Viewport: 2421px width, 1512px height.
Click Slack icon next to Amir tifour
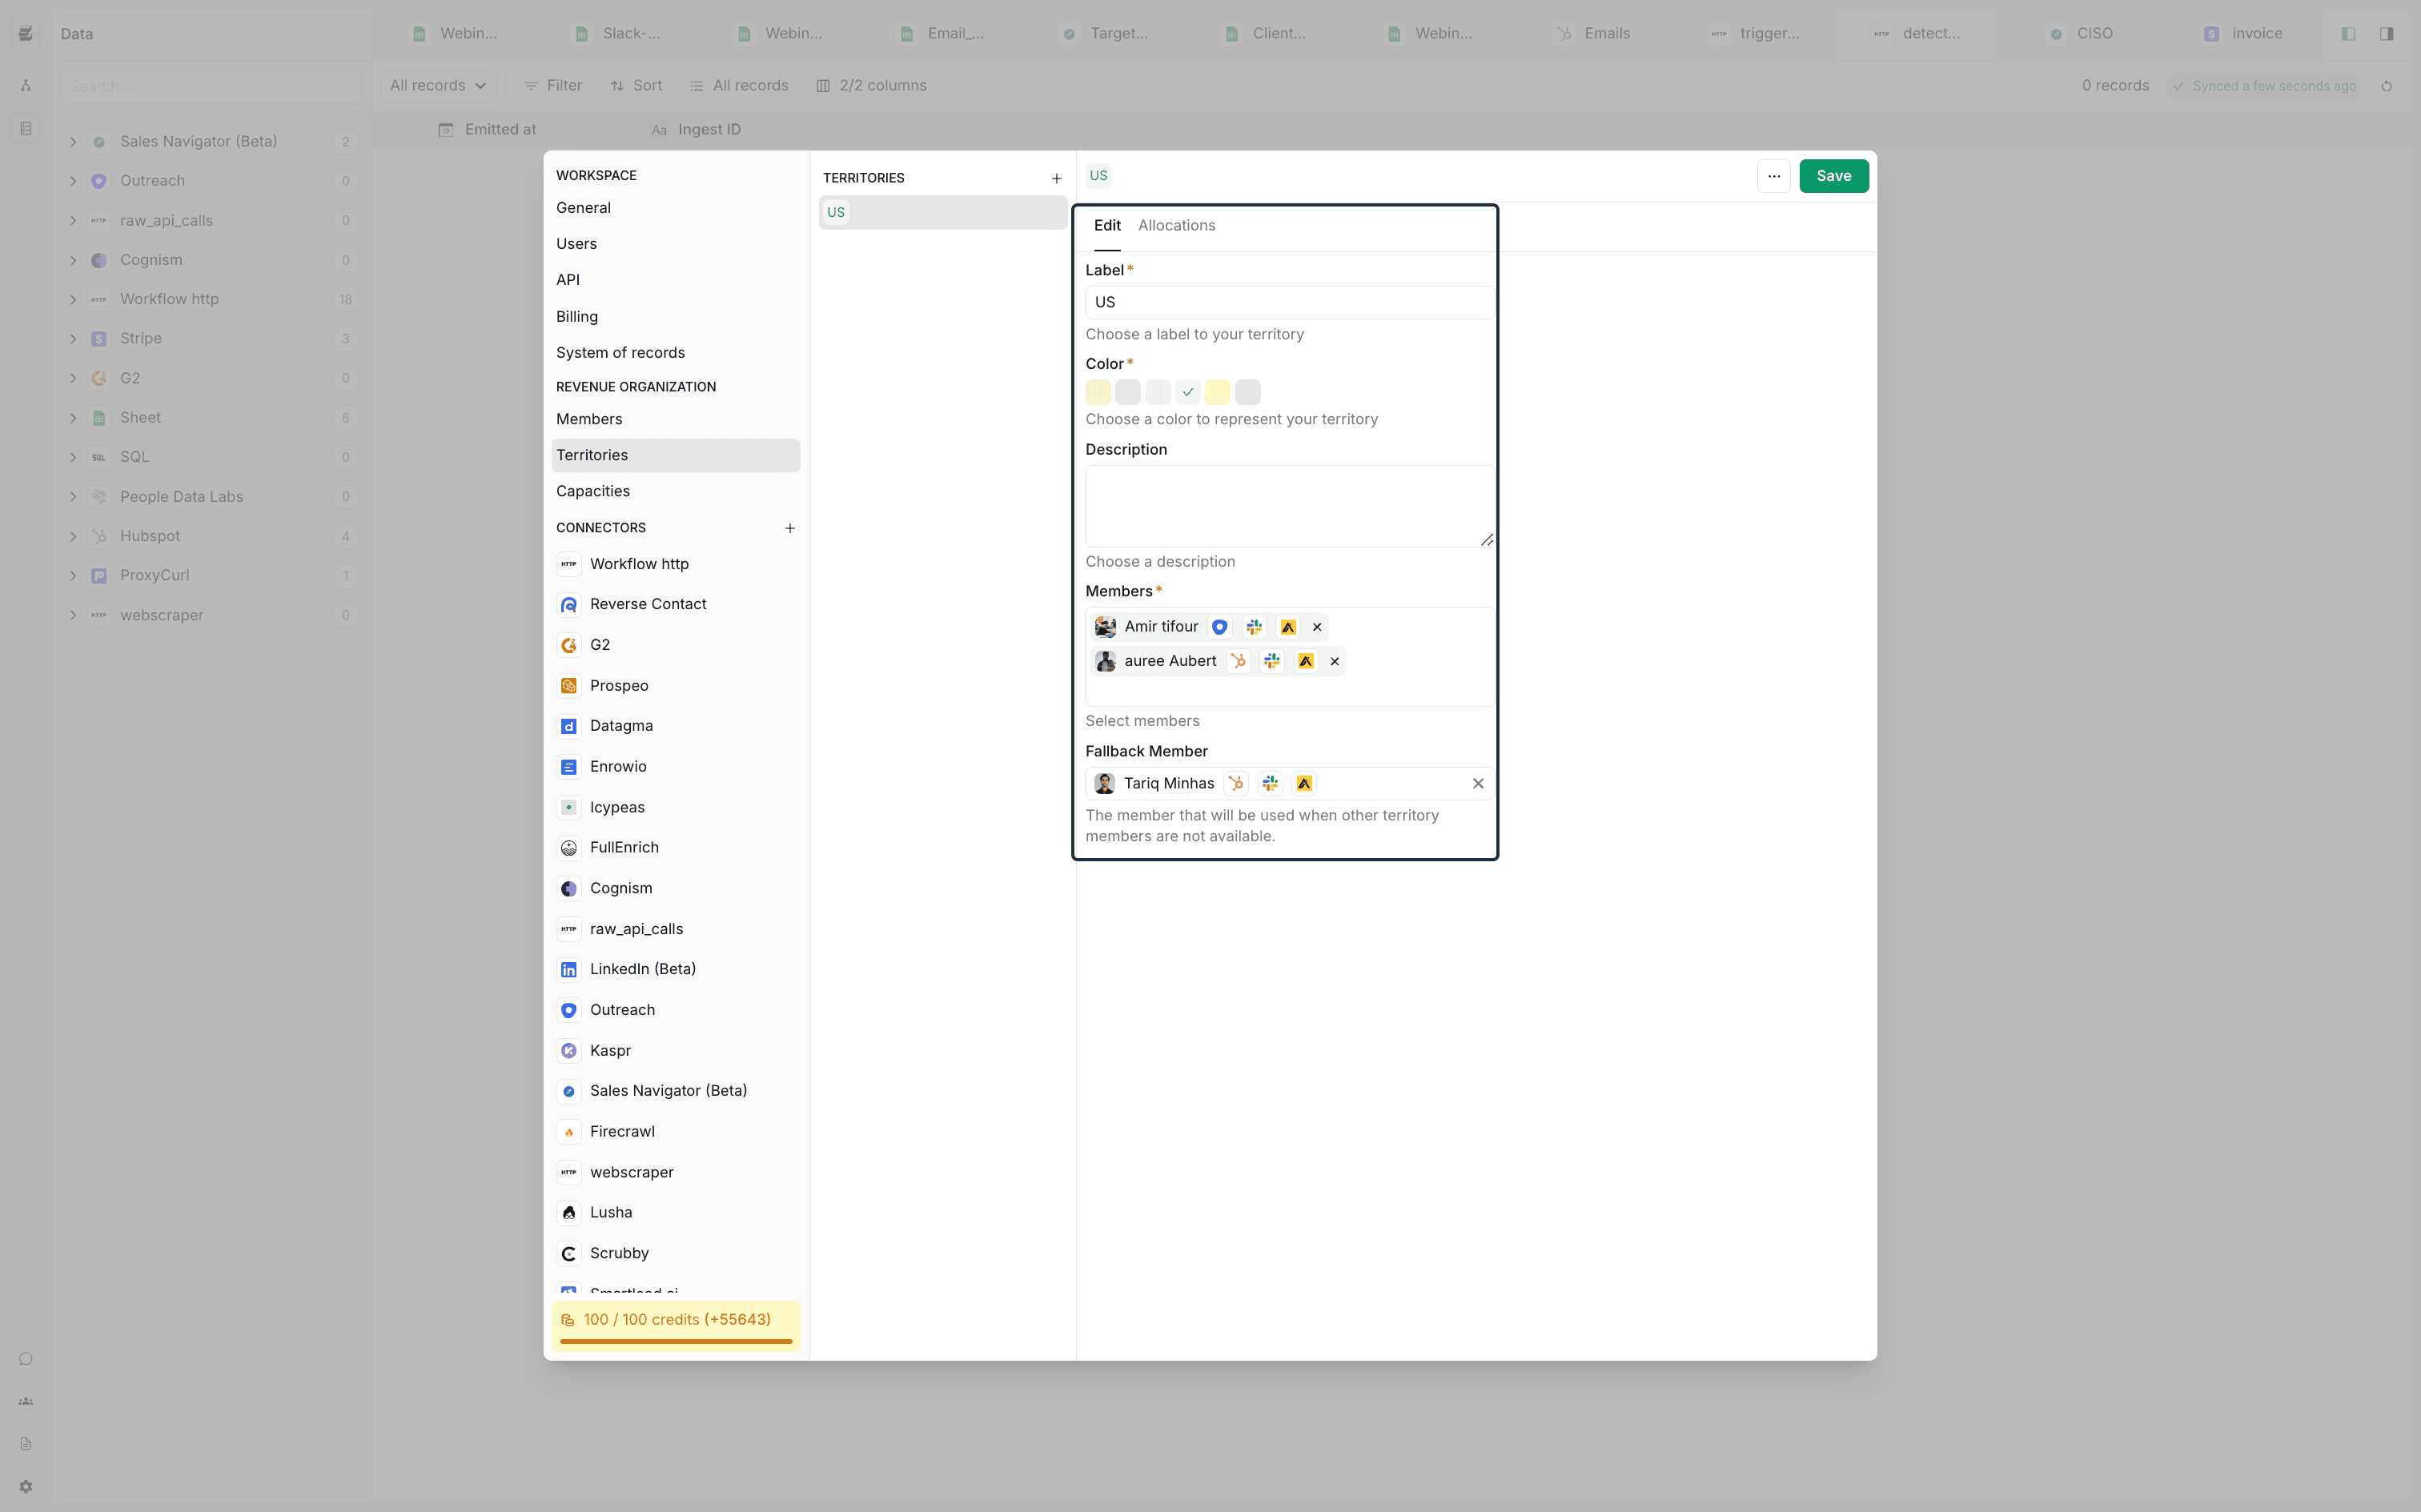point(1254,627)
